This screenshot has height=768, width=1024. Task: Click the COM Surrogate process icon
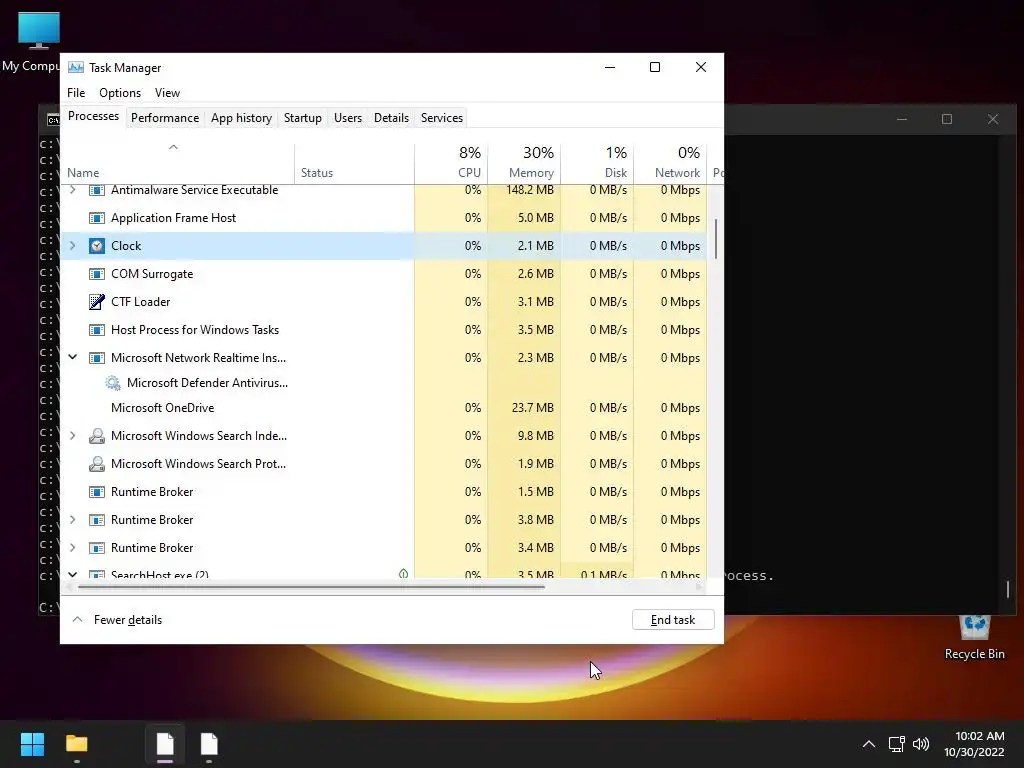[x=97, y=274]
